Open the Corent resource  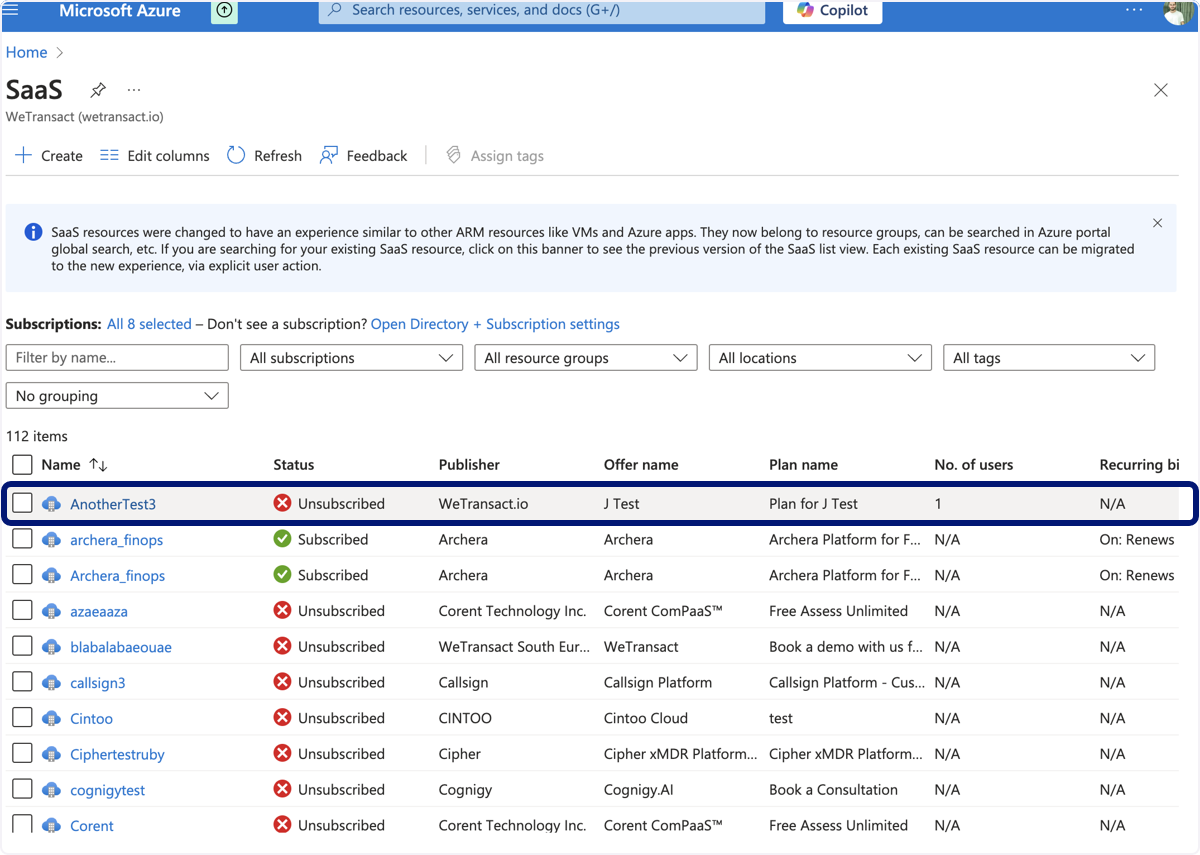tap(92, 826)
